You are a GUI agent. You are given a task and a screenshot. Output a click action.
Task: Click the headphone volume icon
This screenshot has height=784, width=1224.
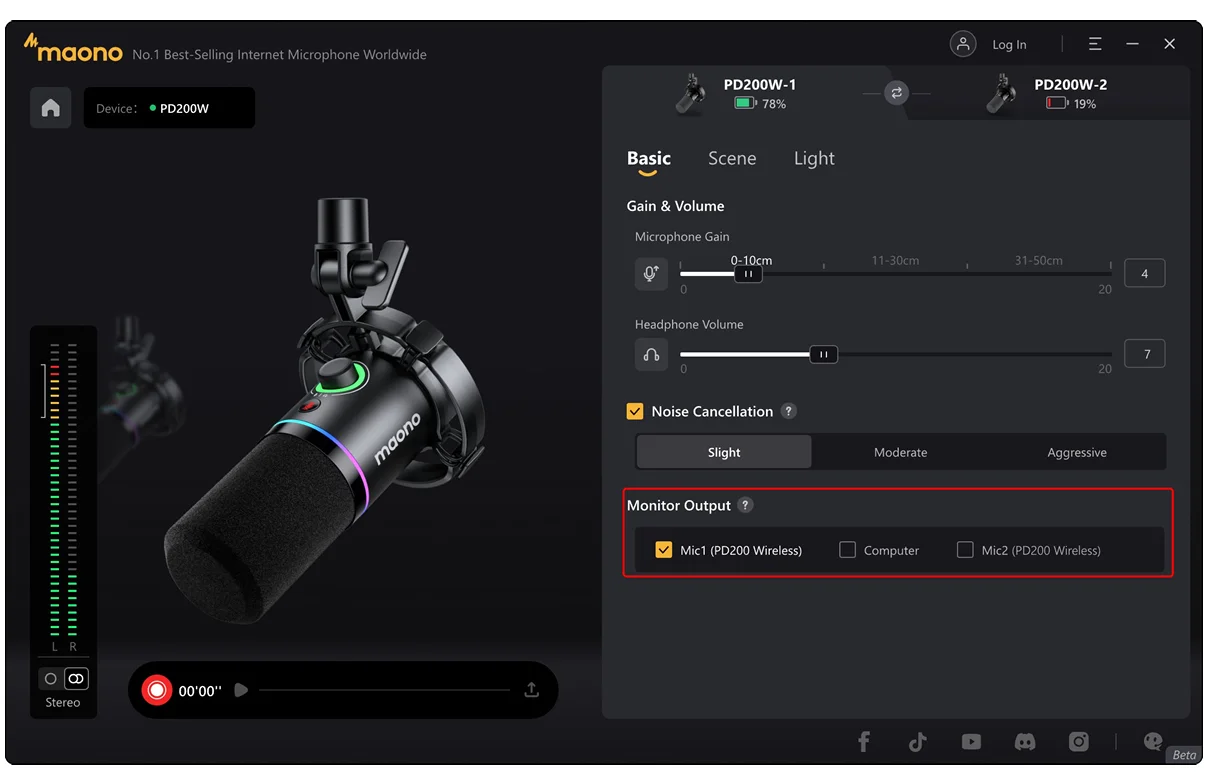651,355
